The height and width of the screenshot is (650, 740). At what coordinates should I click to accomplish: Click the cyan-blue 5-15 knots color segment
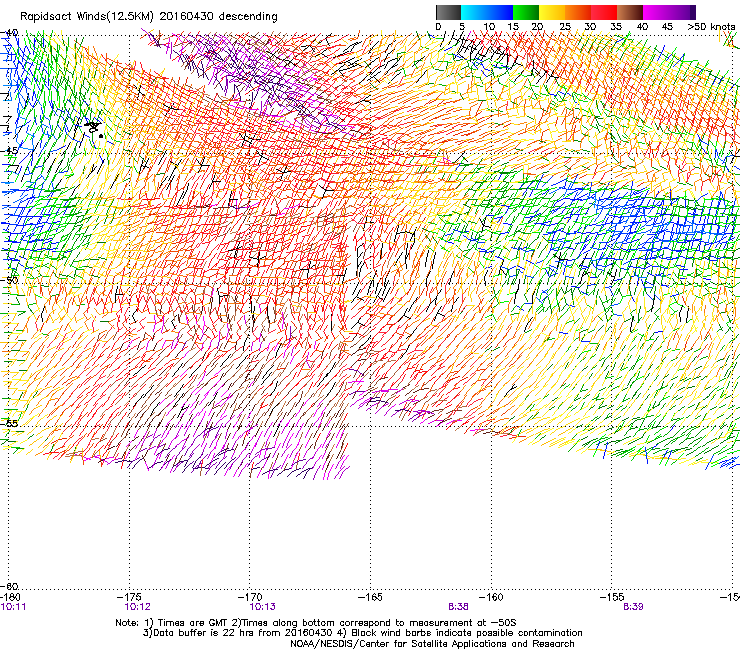[487, 12]
